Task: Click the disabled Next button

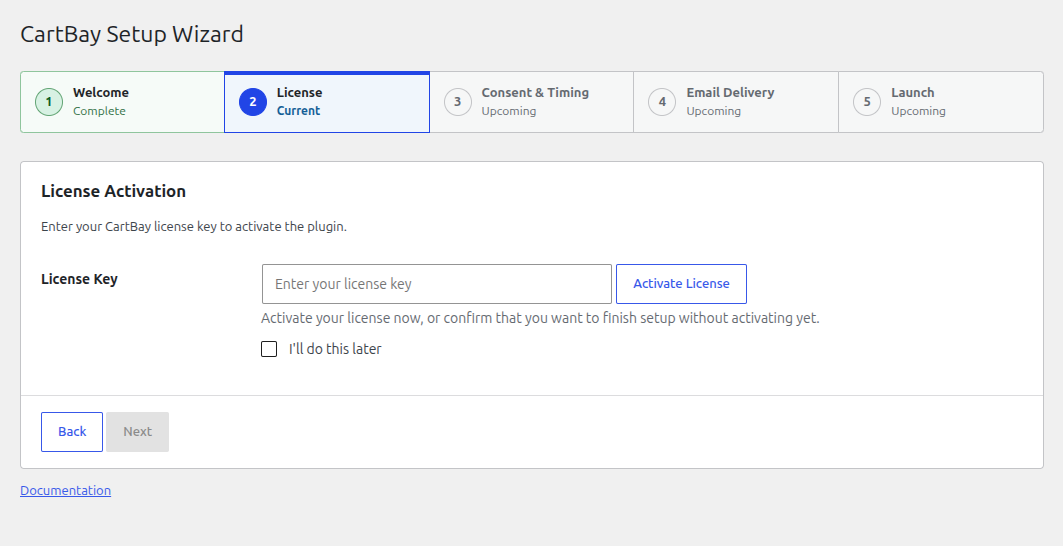Action: (138, 432)
